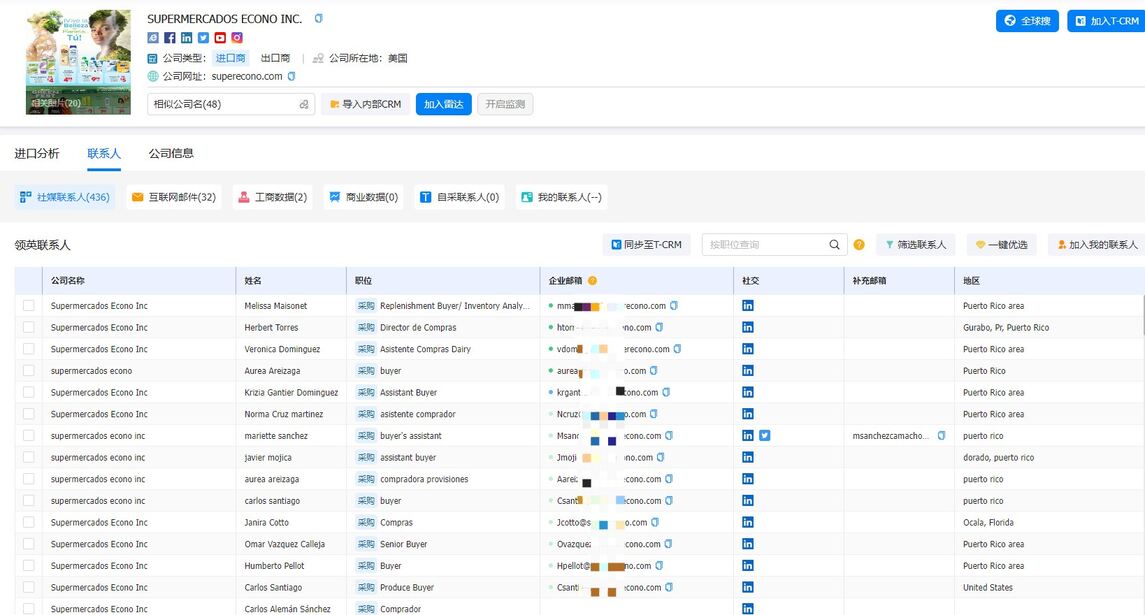This screenshot has width=1145, height=615.
Task: Select 自采联系人(0) sub-tab
Action: tap(459, 197)
